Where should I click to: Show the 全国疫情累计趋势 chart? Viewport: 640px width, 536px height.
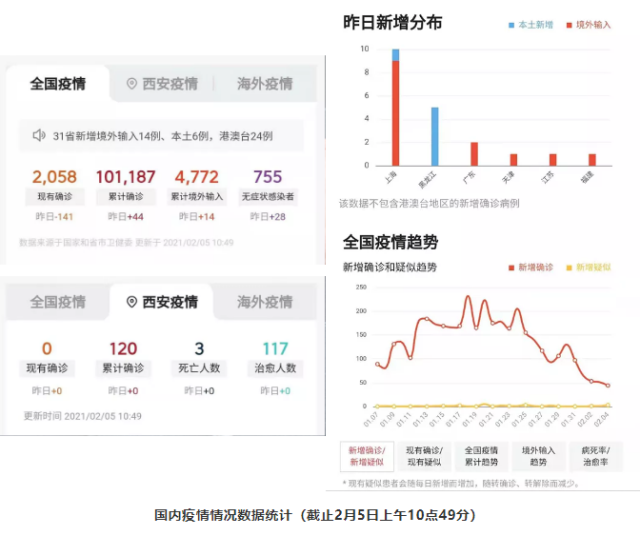pos(484,456)
